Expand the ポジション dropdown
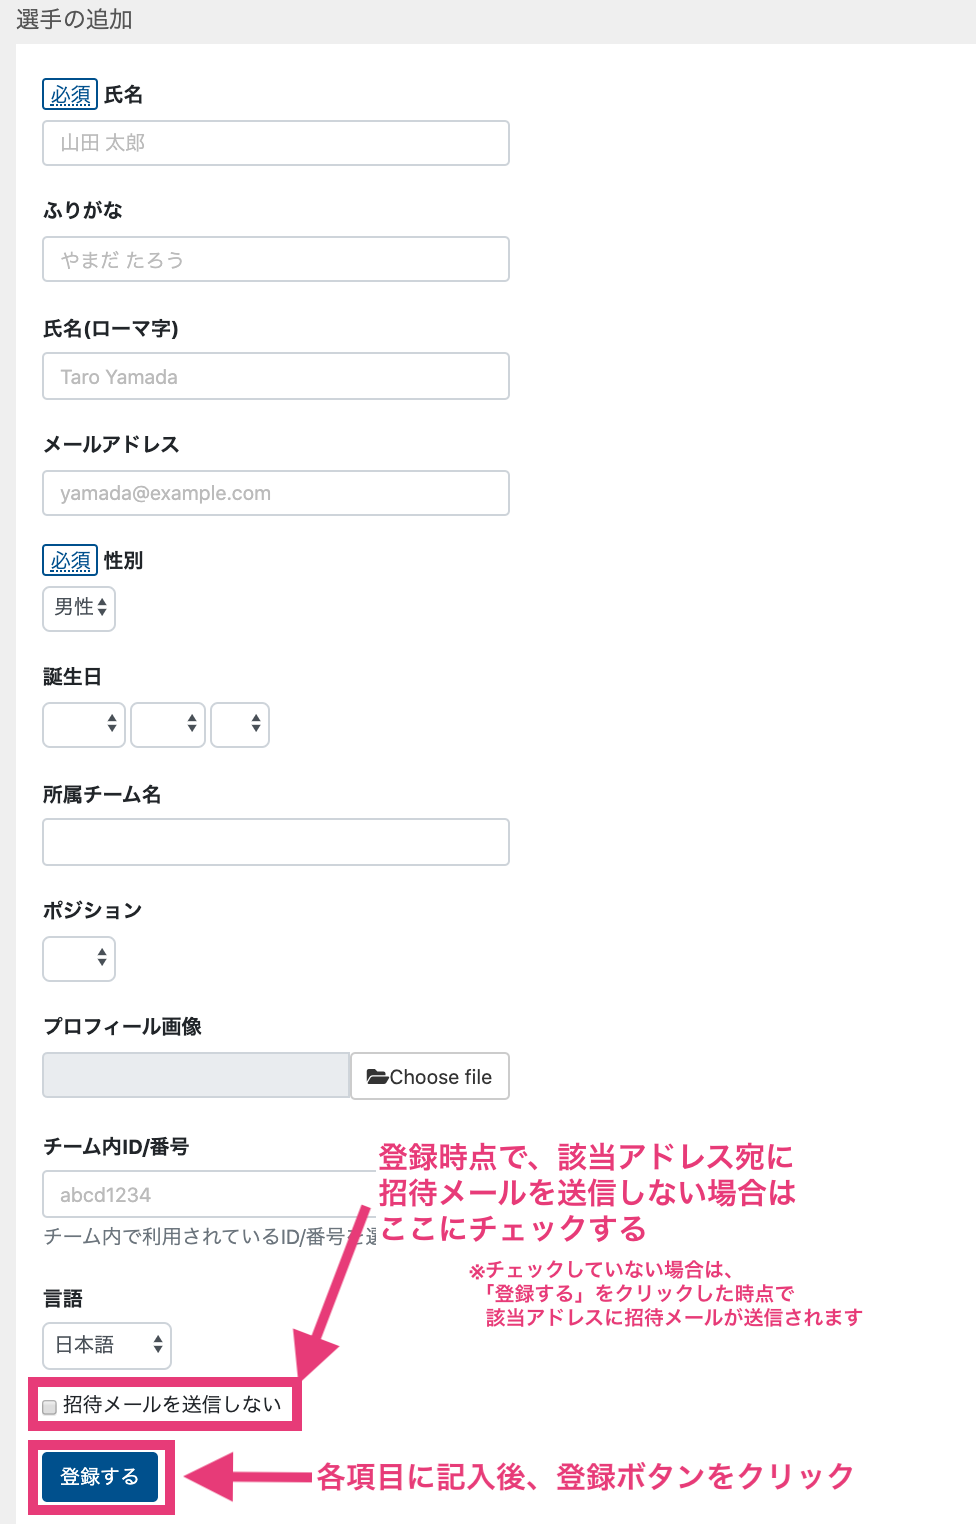Screen dimensions: 976x1524 point(79,959)
